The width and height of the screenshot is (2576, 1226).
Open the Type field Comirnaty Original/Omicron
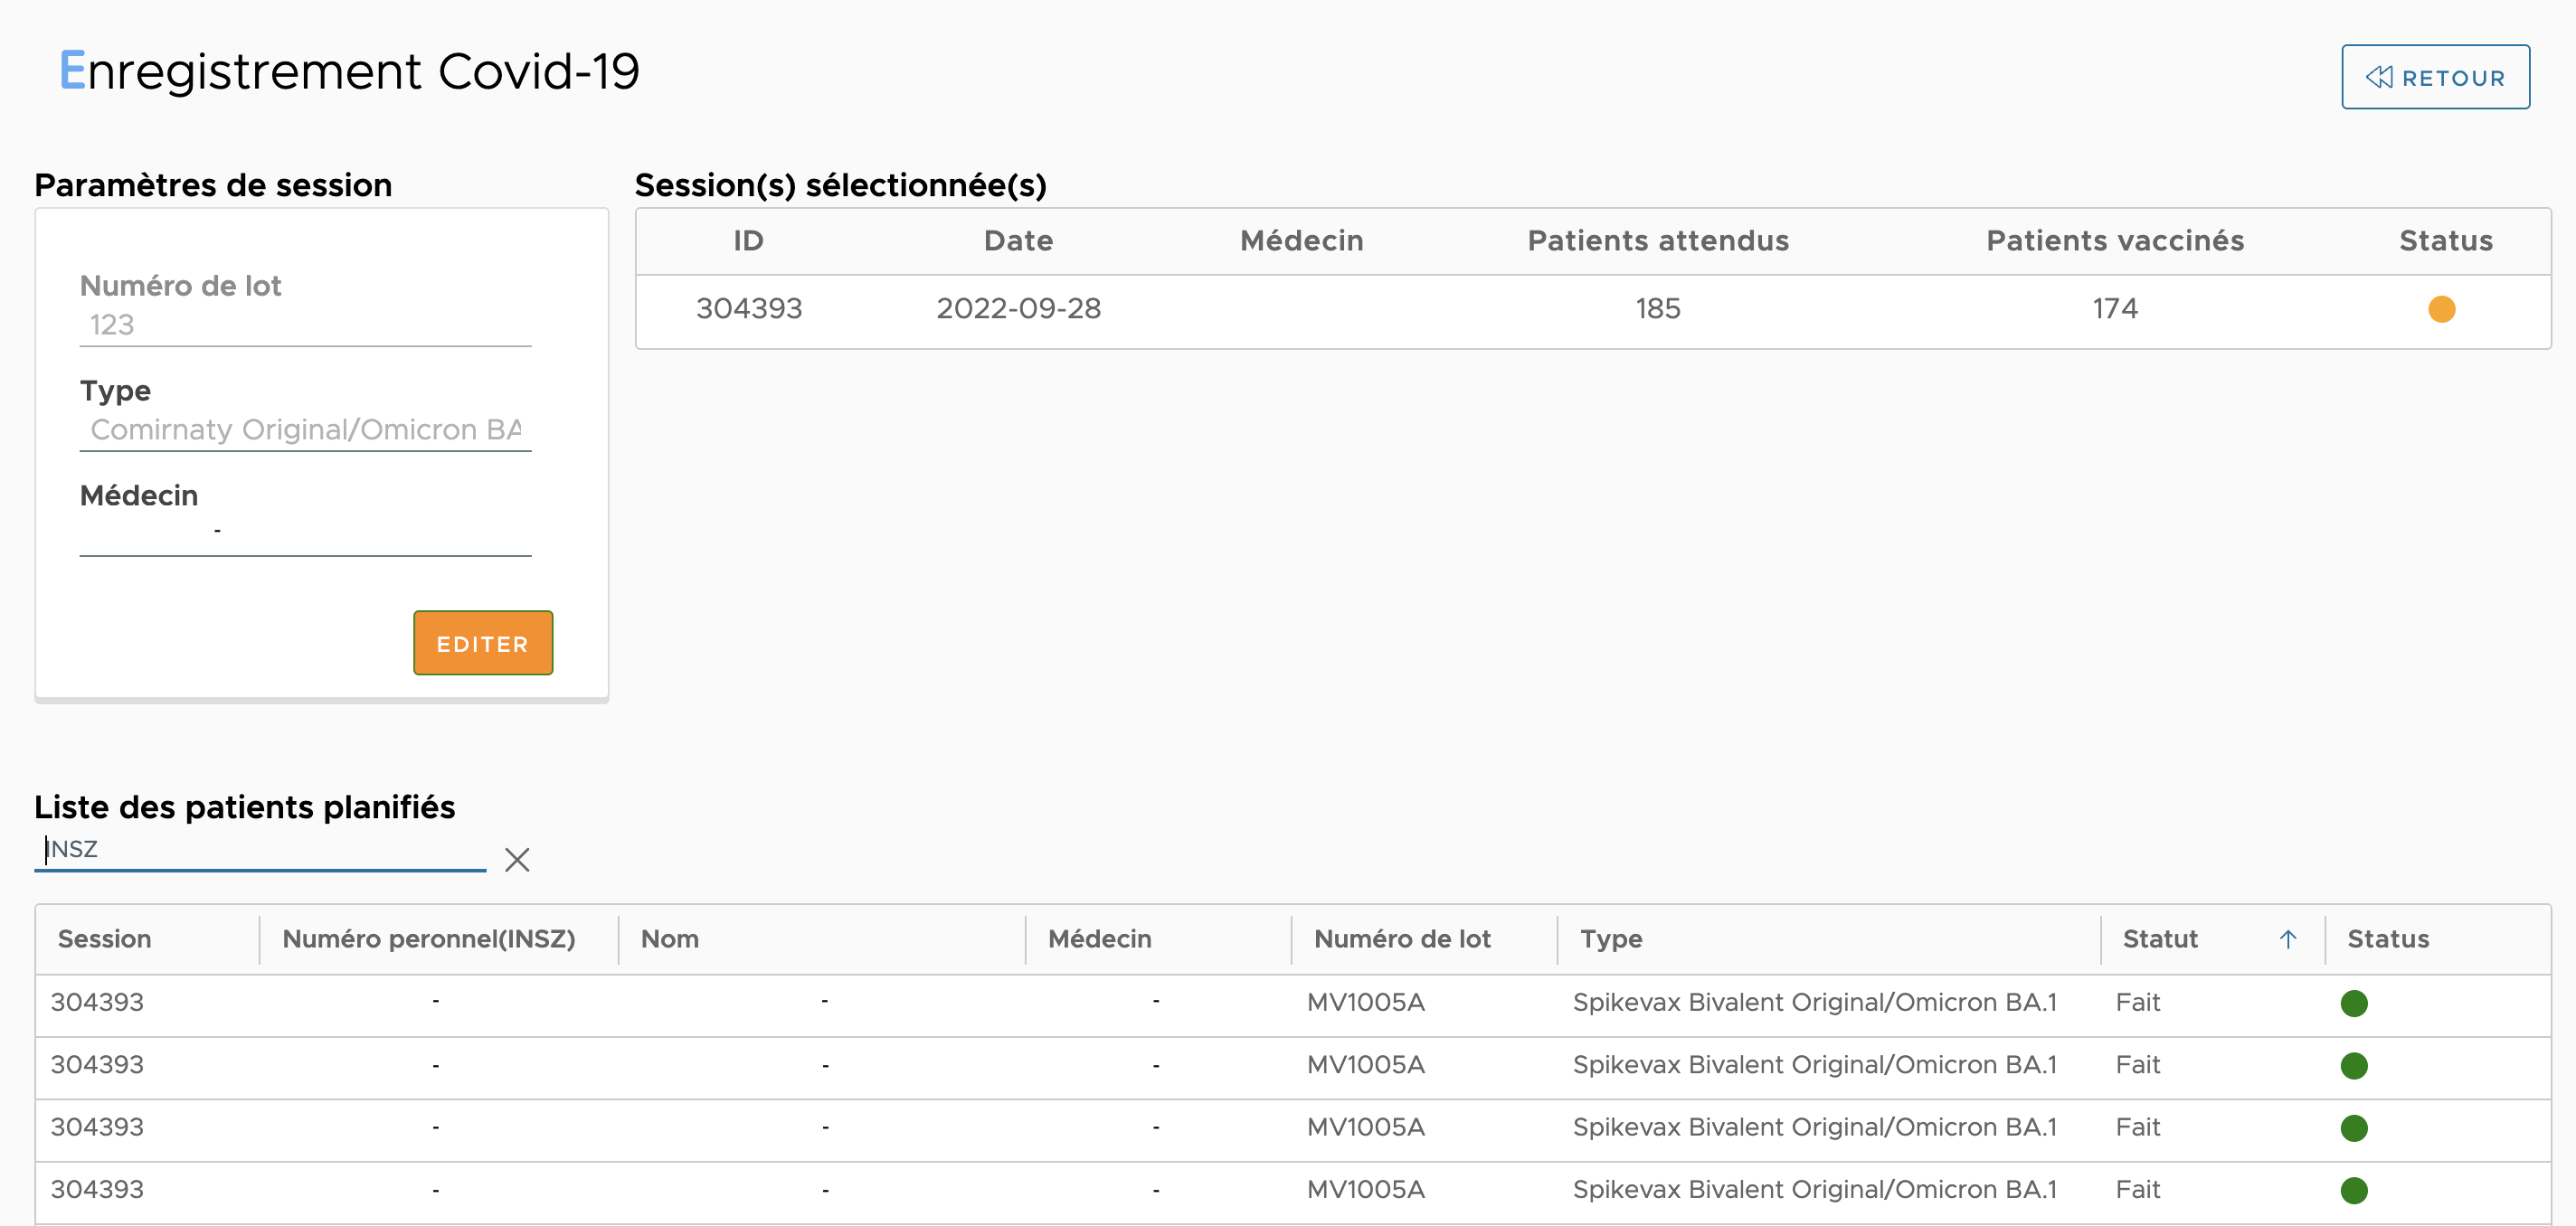[x=305, y=430]
